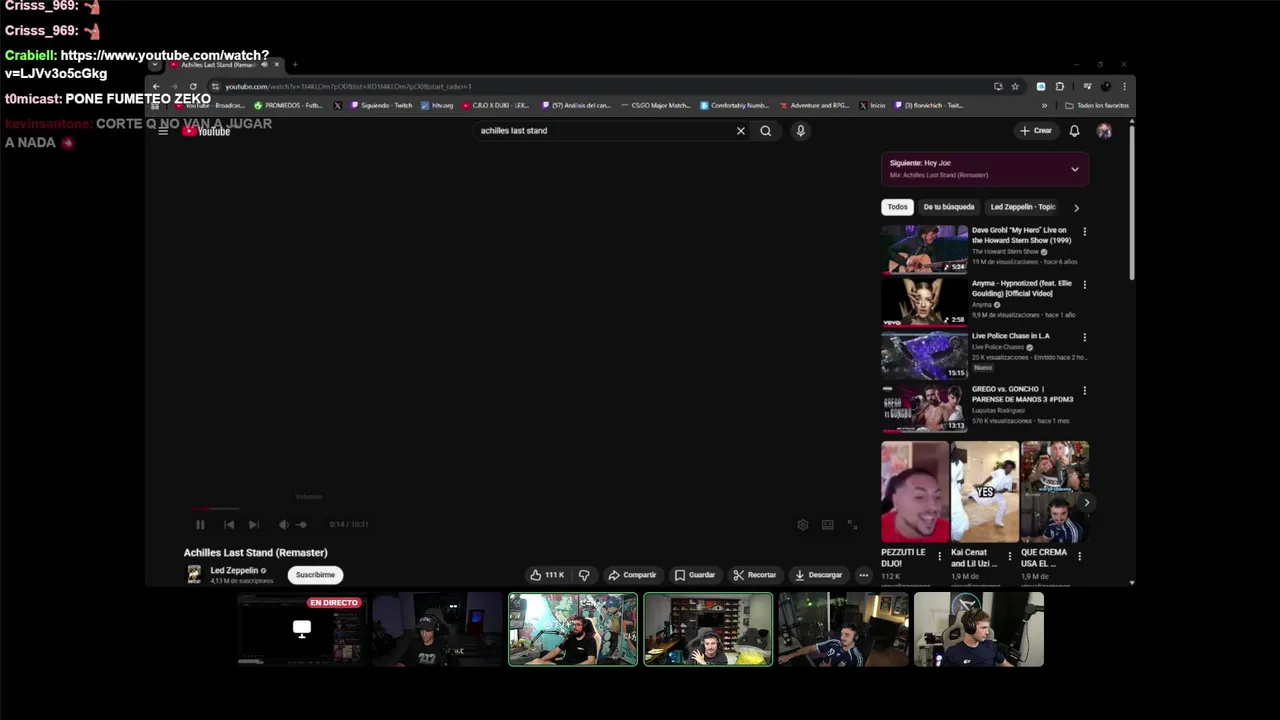The width and height of the screenshot is (1280, 720).
Task: Adjust the volume slider in player
Action: 302,524
